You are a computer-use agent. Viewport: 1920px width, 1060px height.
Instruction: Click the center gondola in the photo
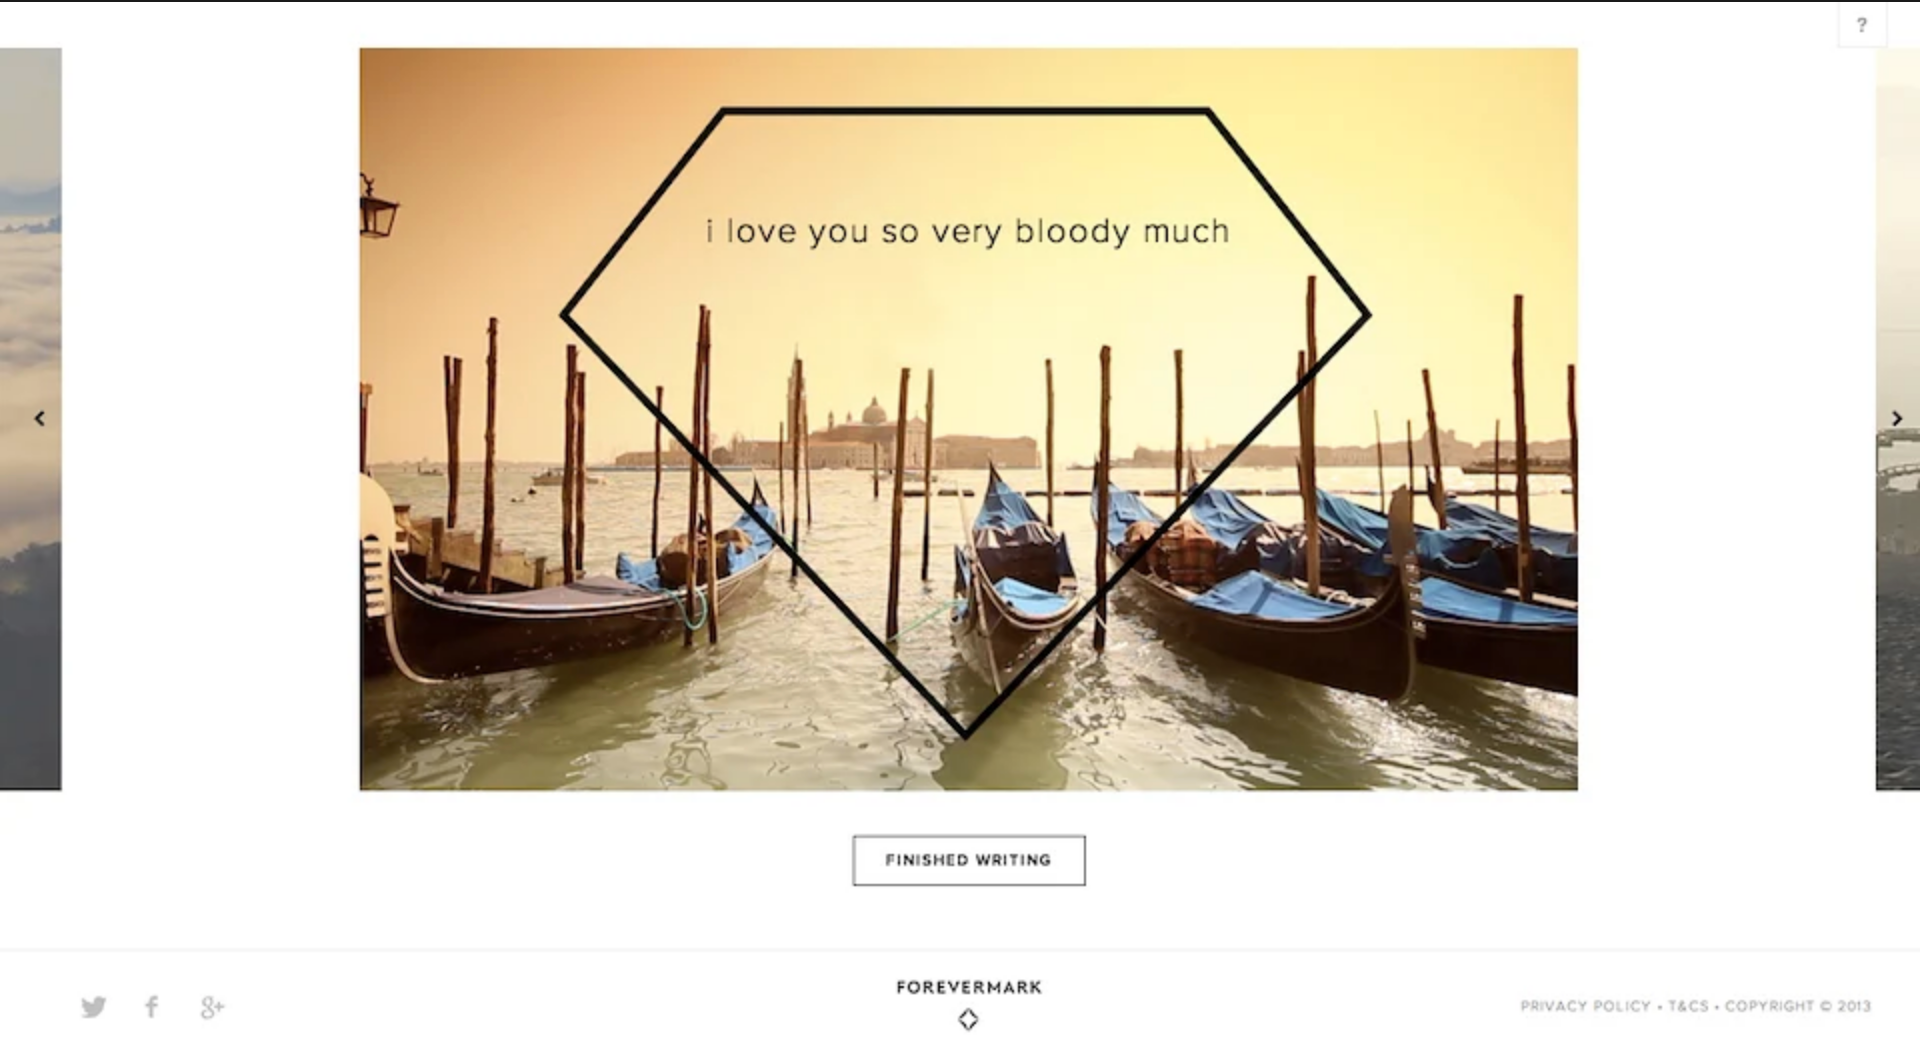(x=1012, y=580)
